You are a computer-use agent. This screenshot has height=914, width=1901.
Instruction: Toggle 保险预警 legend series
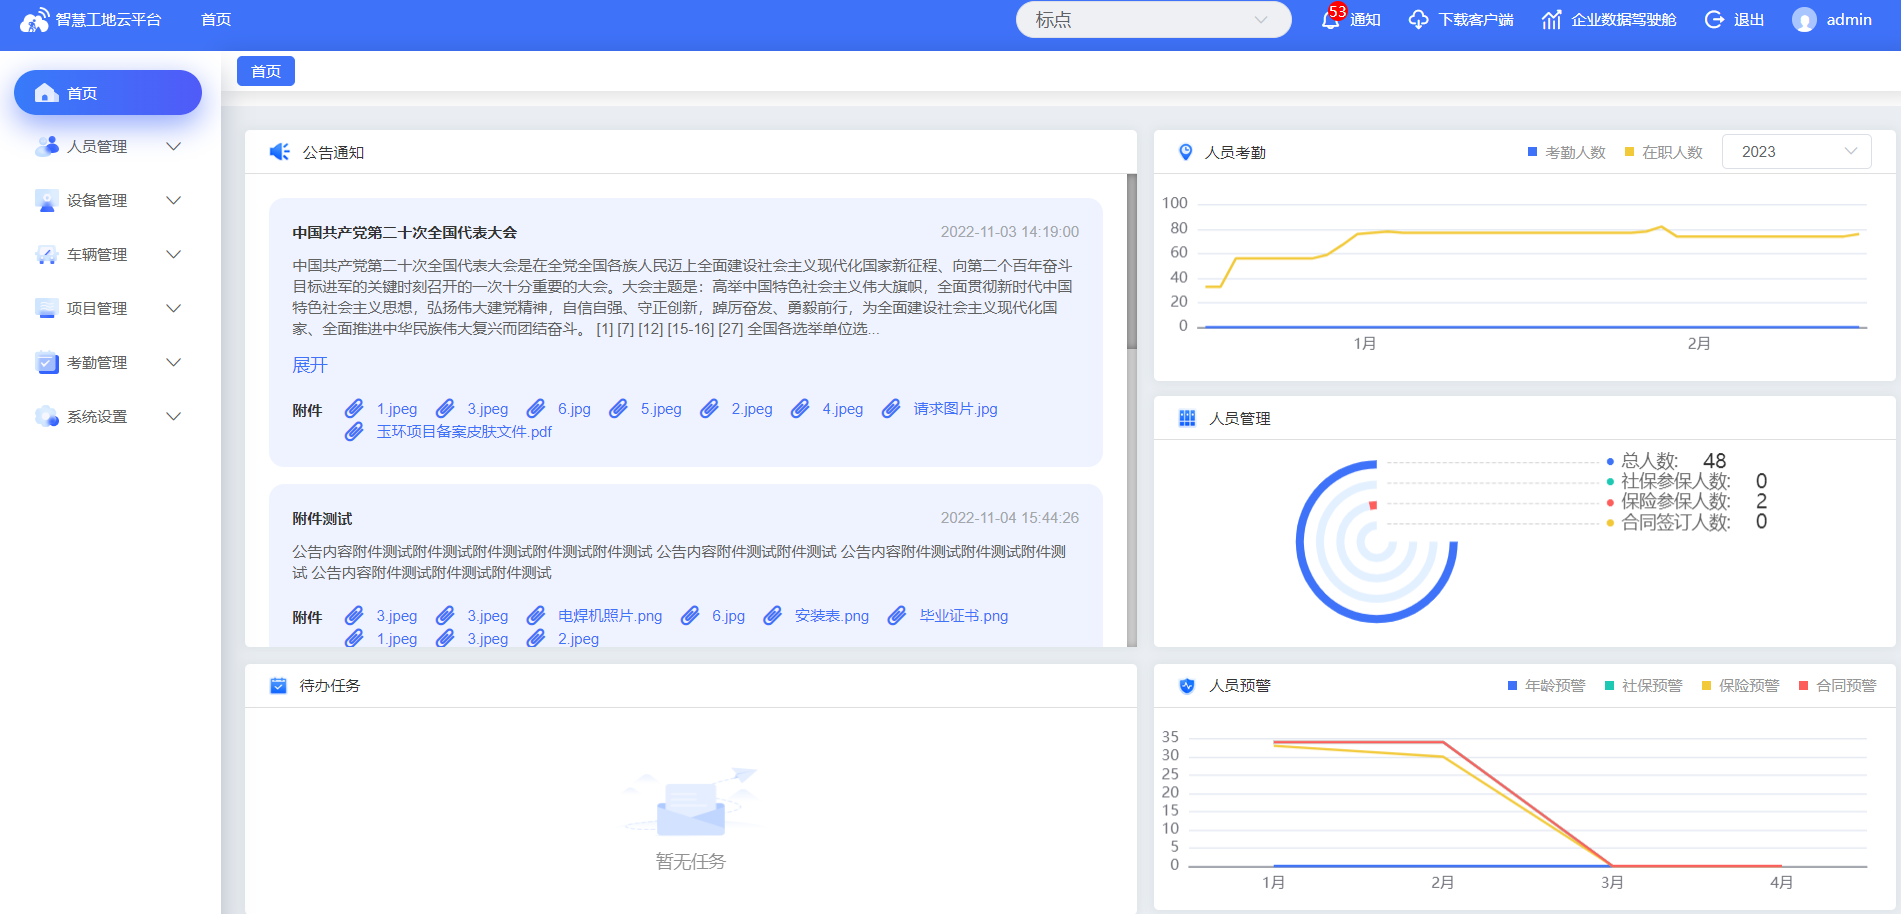tap(1740, 685)
